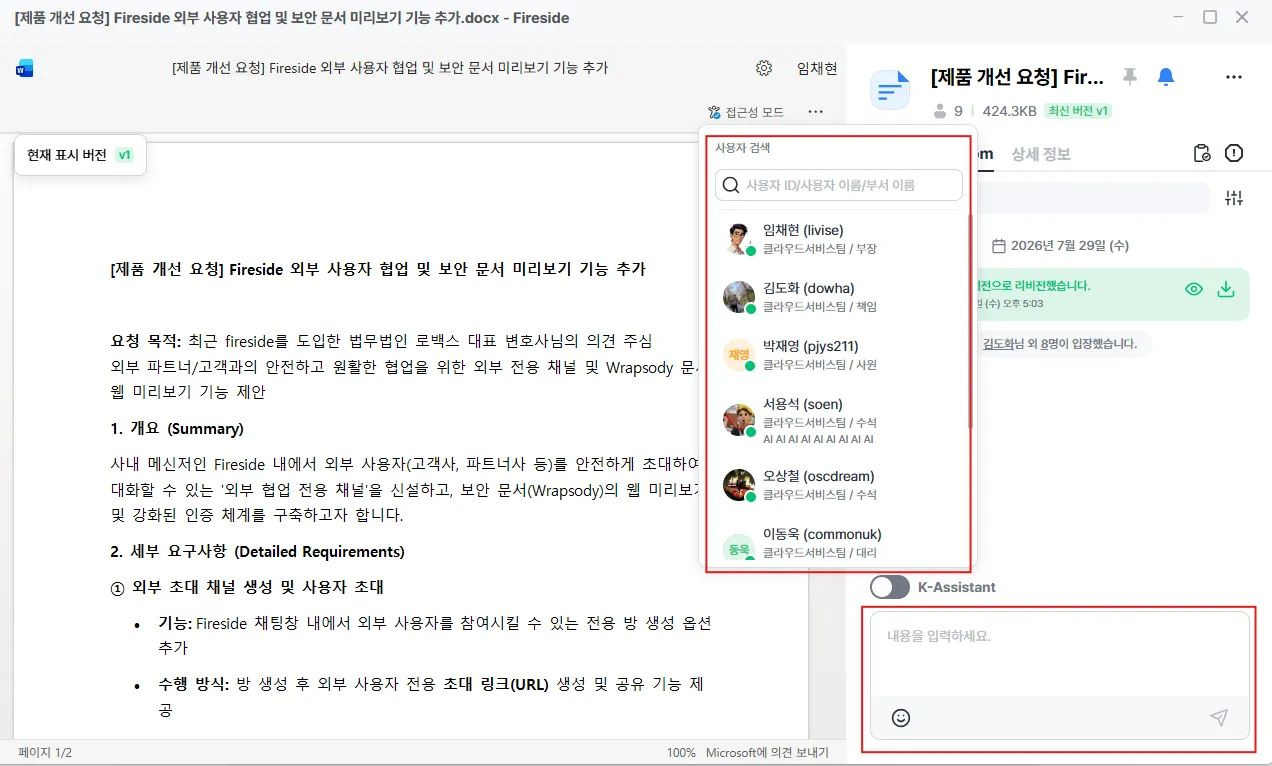Click the 최신 버전 v1 label
1272x766 pixels.
click(x=1078, y=111)
